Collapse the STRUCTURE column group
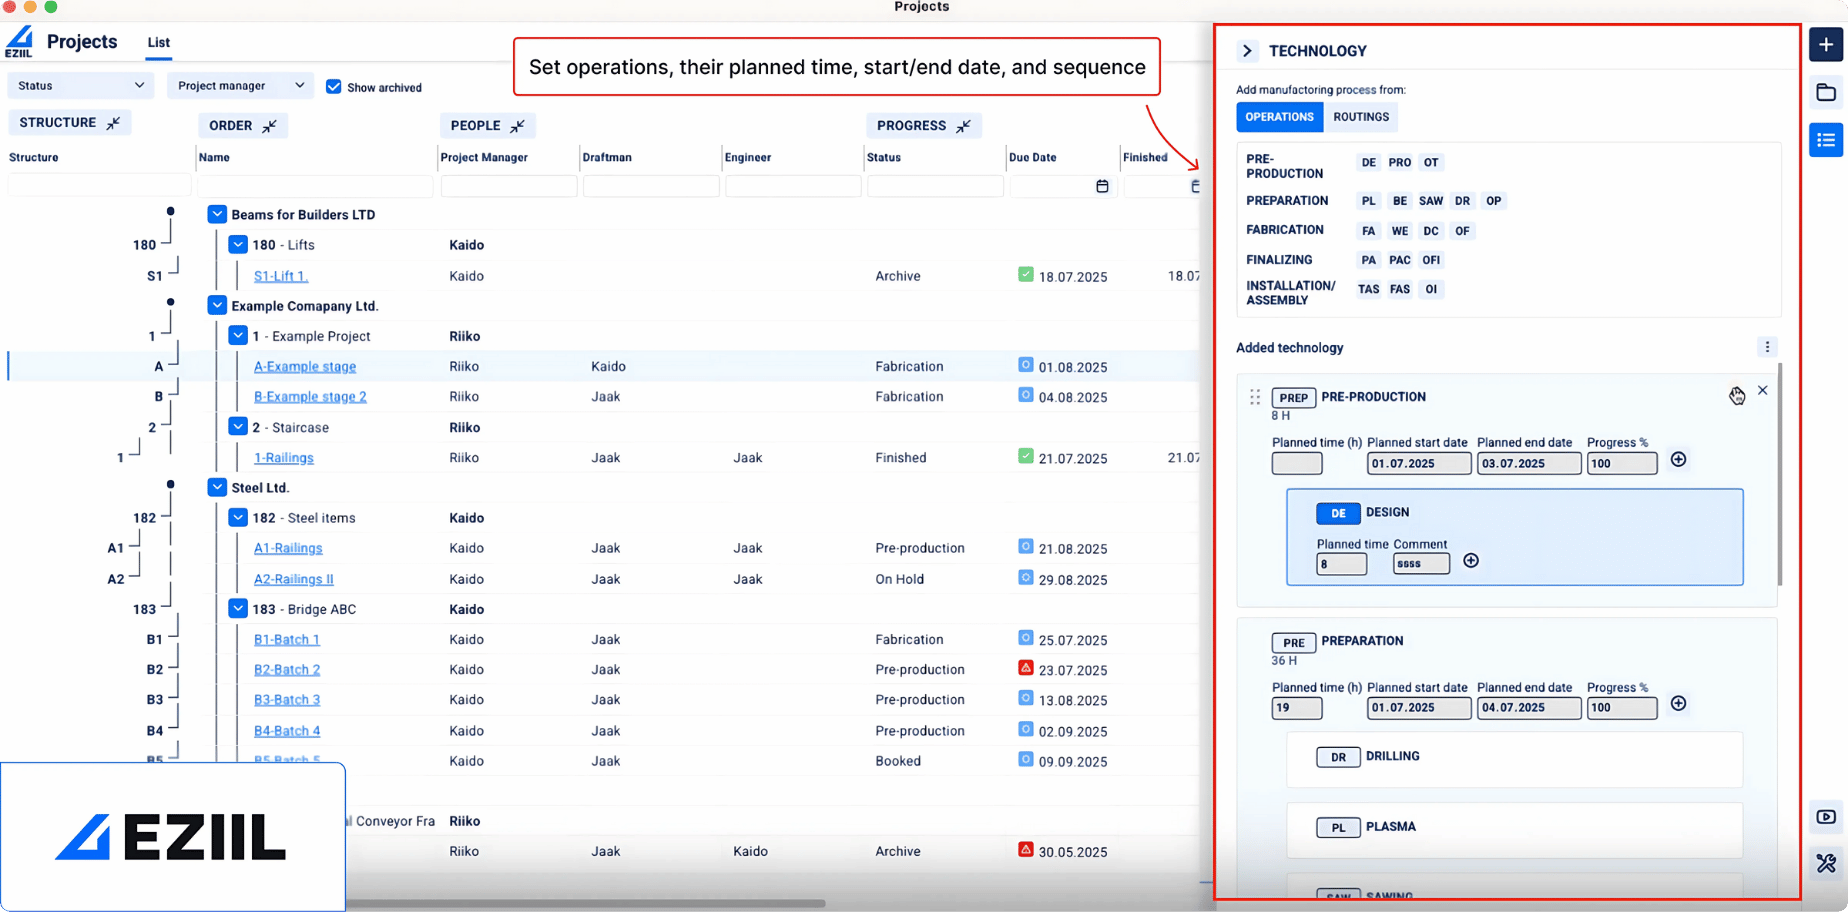Viewport: 1848px width, 912px height. [x=114, y=123]
